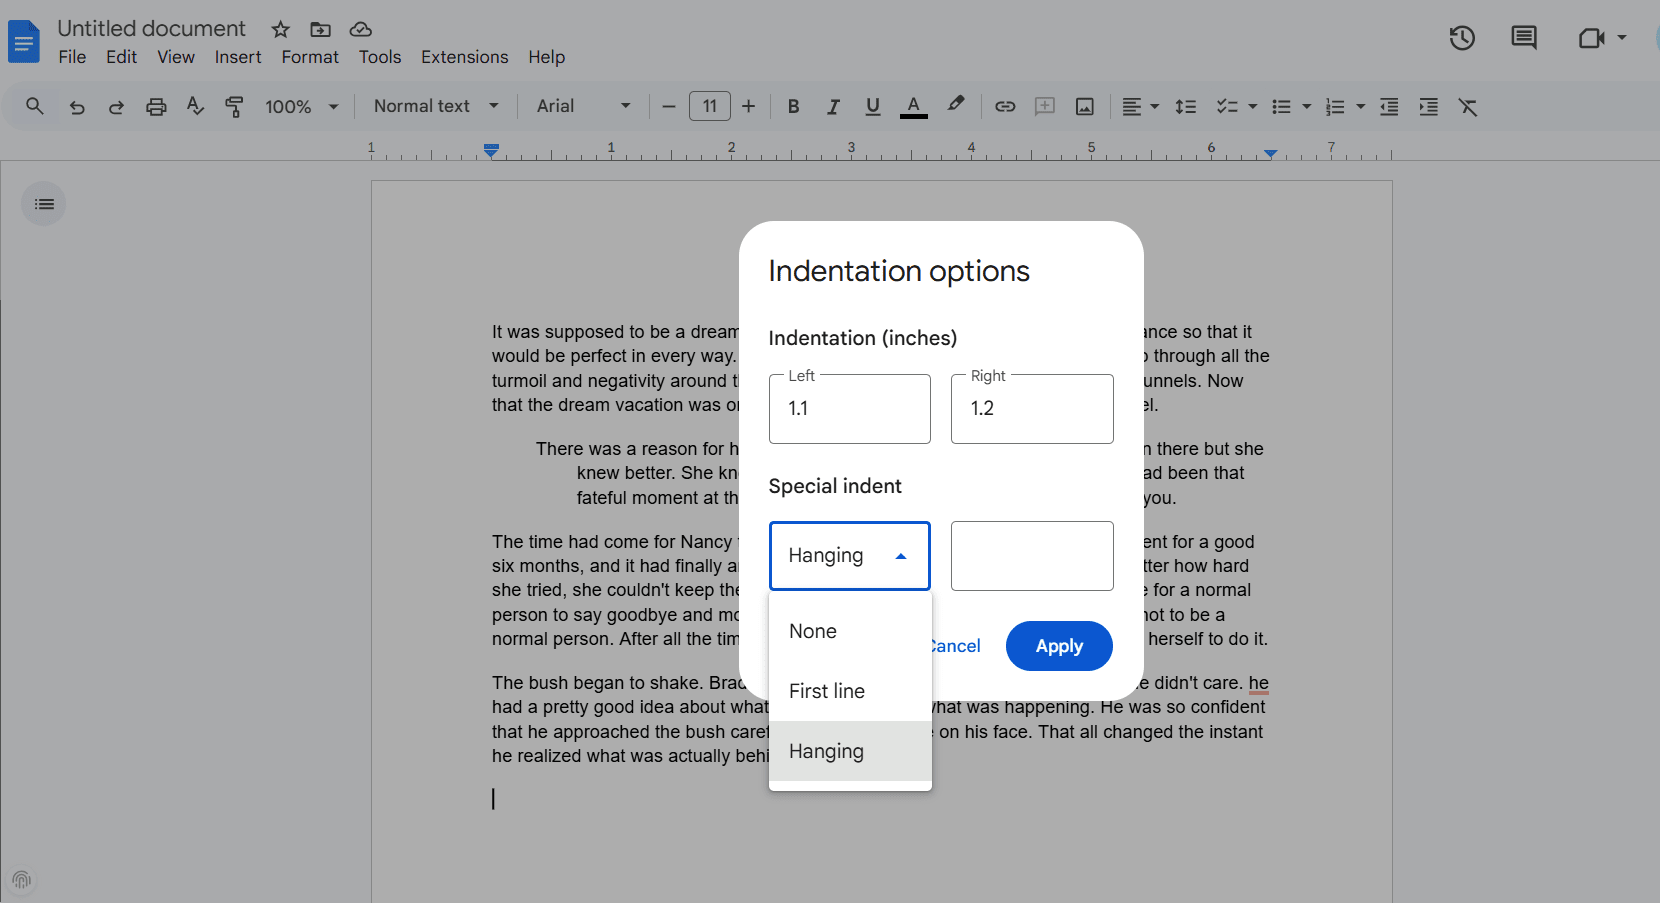Choose Hanging option in the list
Image resolution: width=1660 pixels, height=903 pixels.
coord(850,751)
